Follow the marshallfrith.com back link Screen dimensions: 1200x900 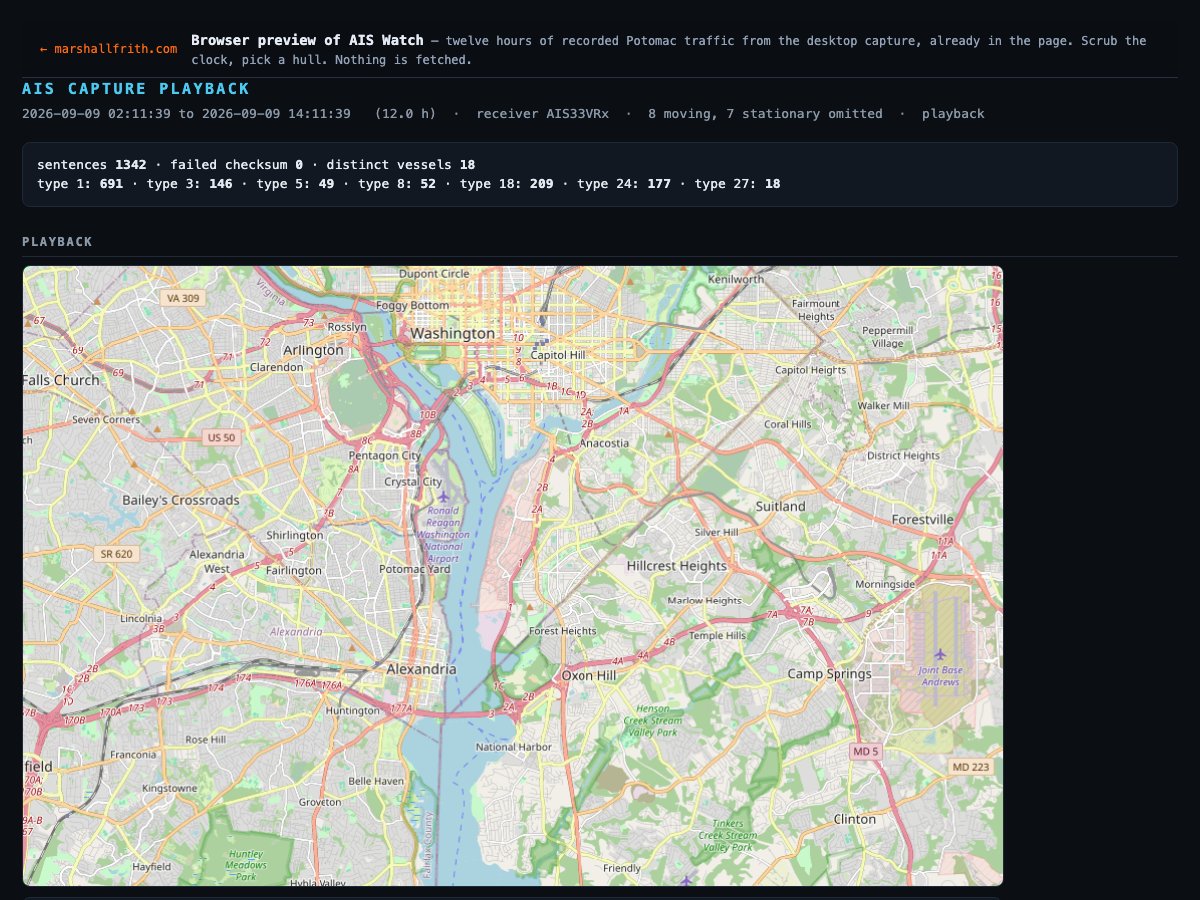108,48
